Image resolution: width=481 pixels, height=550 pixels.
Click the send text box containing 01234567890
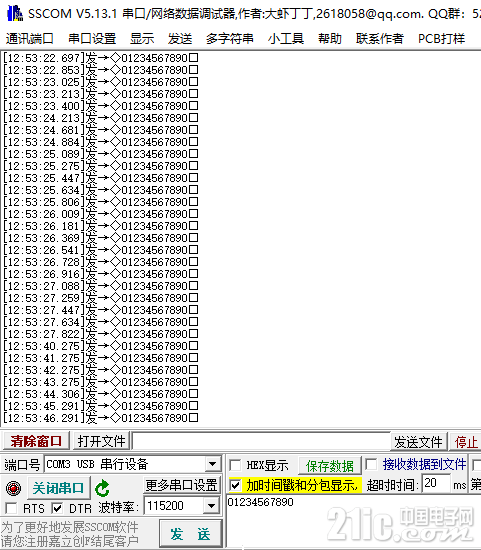tap(354, 521)
